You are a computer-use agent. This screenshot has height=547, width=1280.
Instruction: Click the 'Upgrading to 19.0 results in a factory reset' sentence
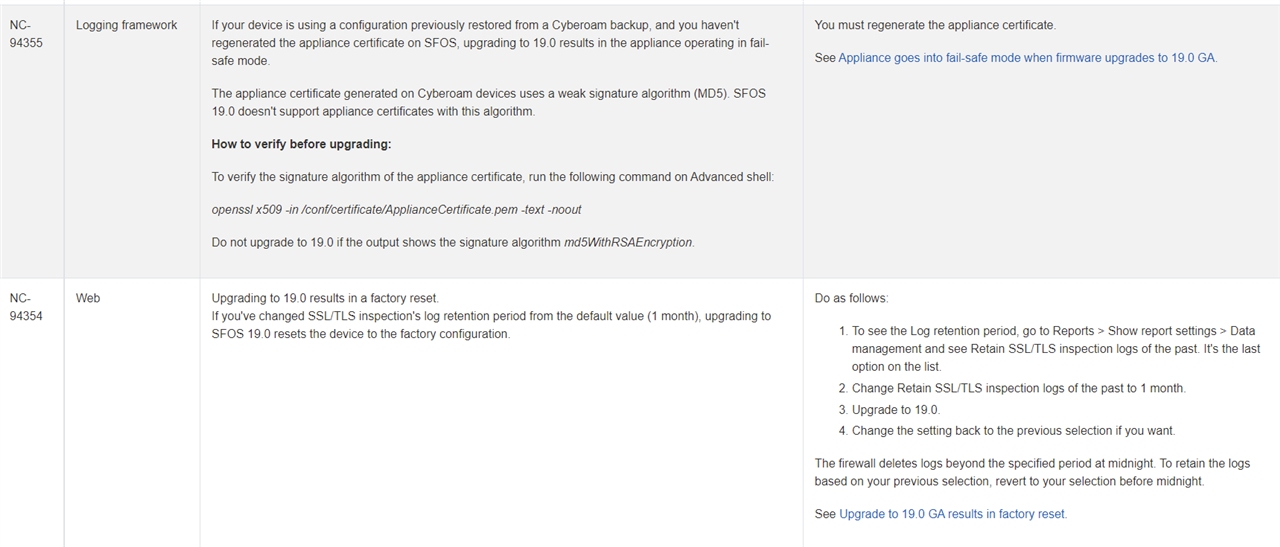click(325, 298)
